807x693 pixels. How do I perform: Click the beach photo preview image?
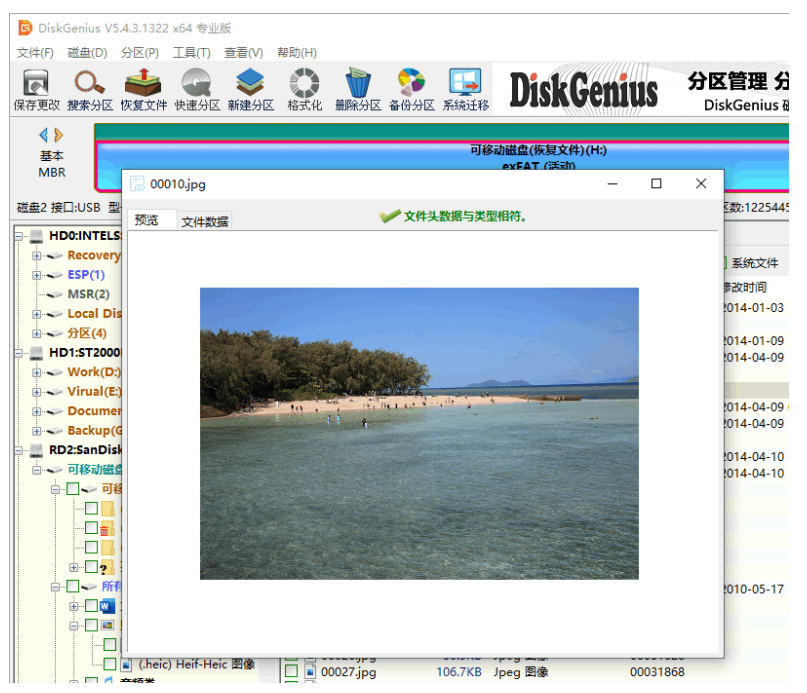point(419,433)
